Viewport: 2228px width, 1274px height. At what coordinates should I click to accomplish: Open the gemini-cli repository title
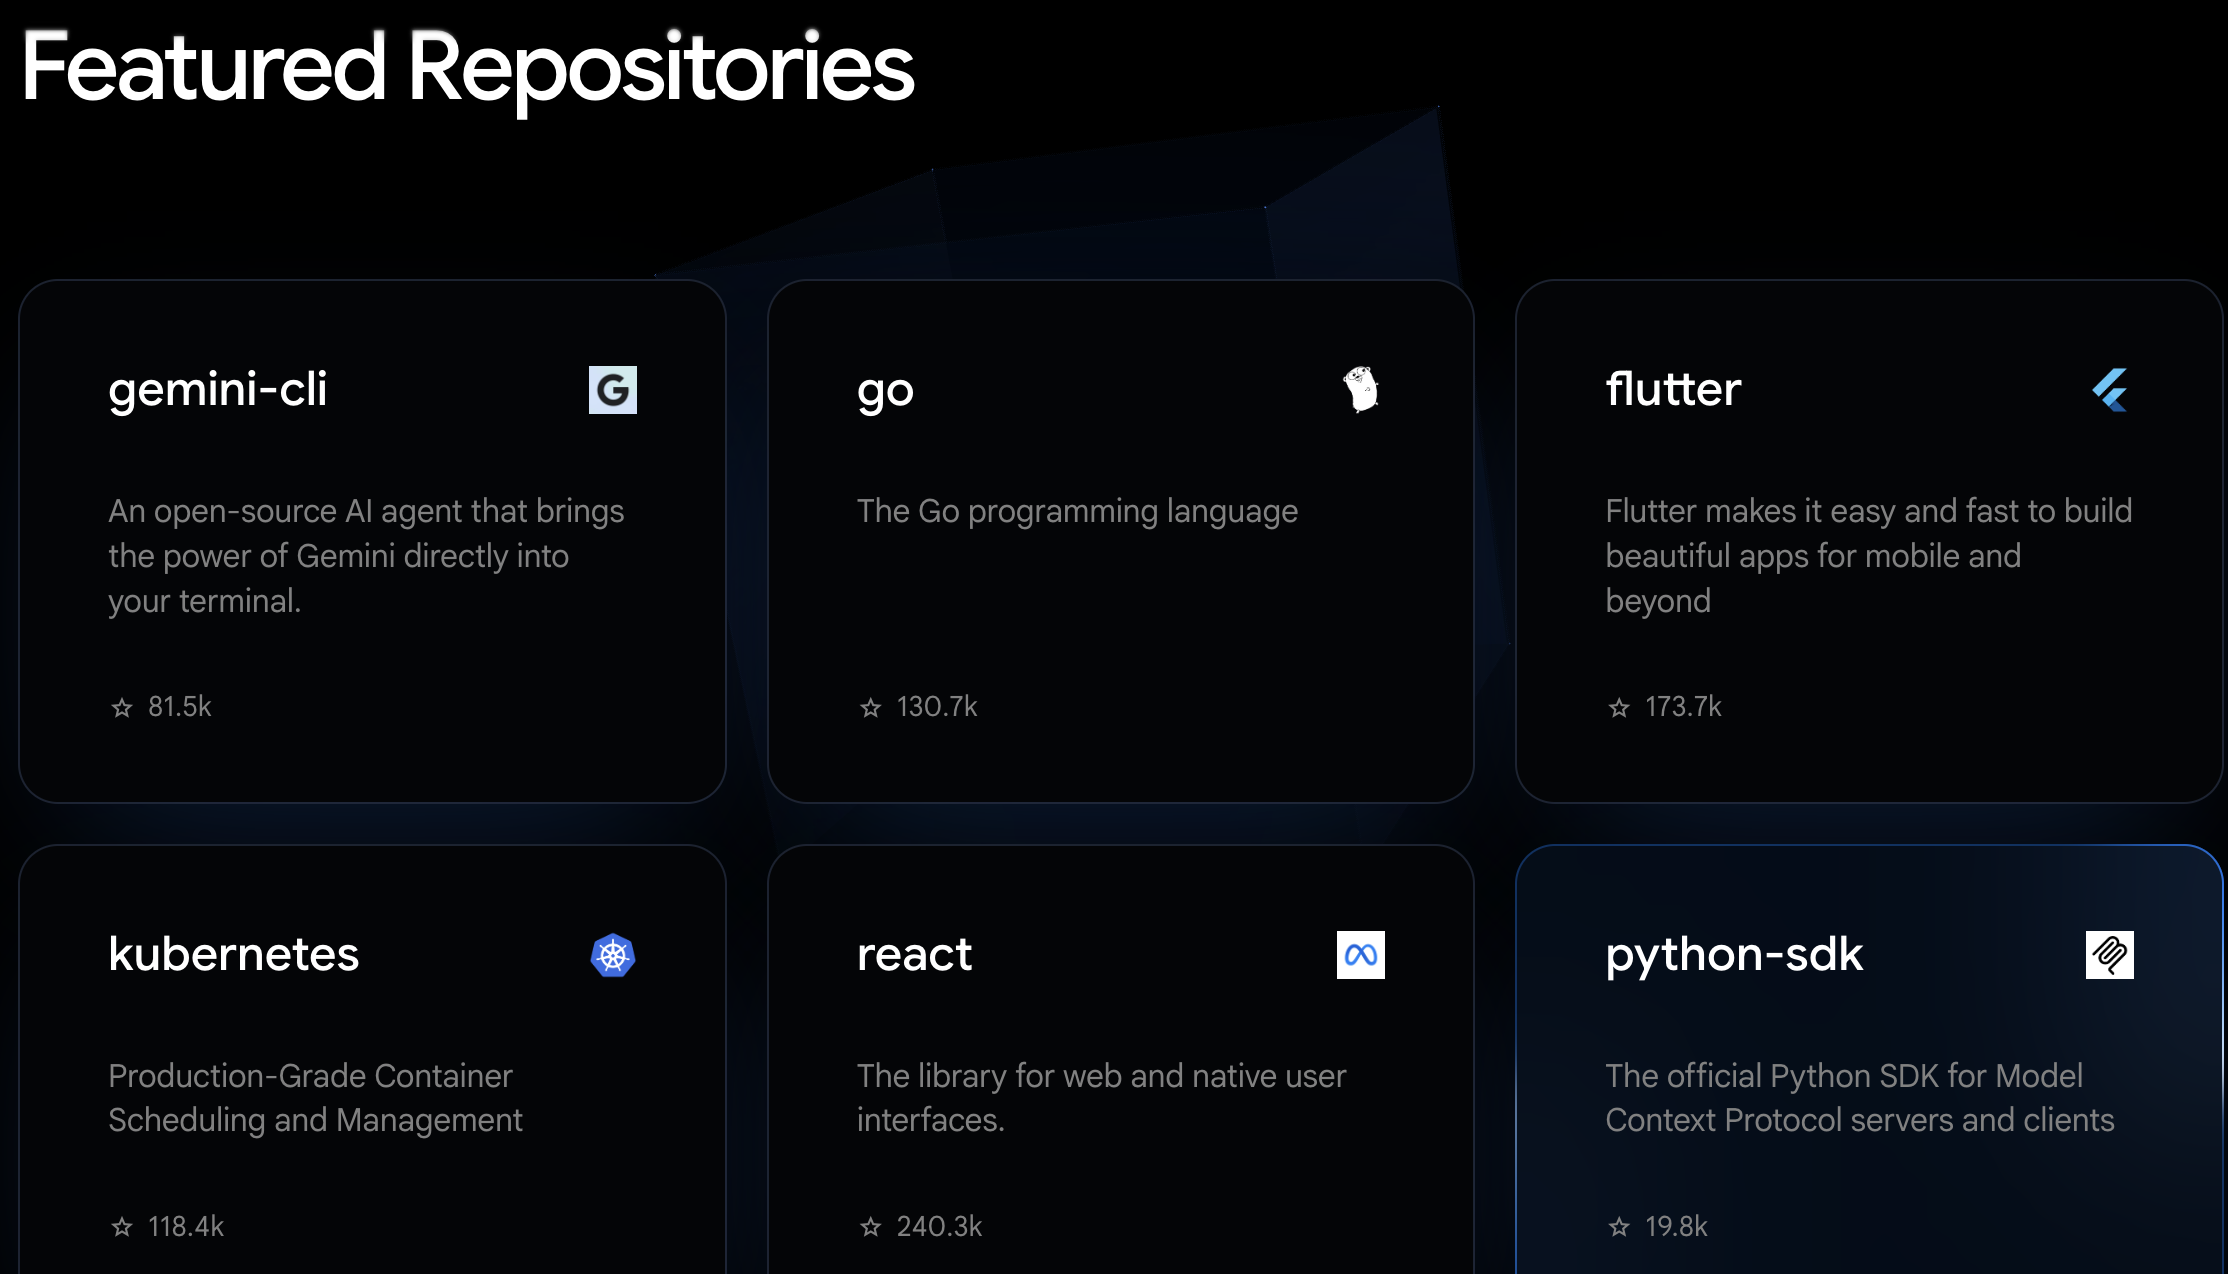click(x=218, y=389)
